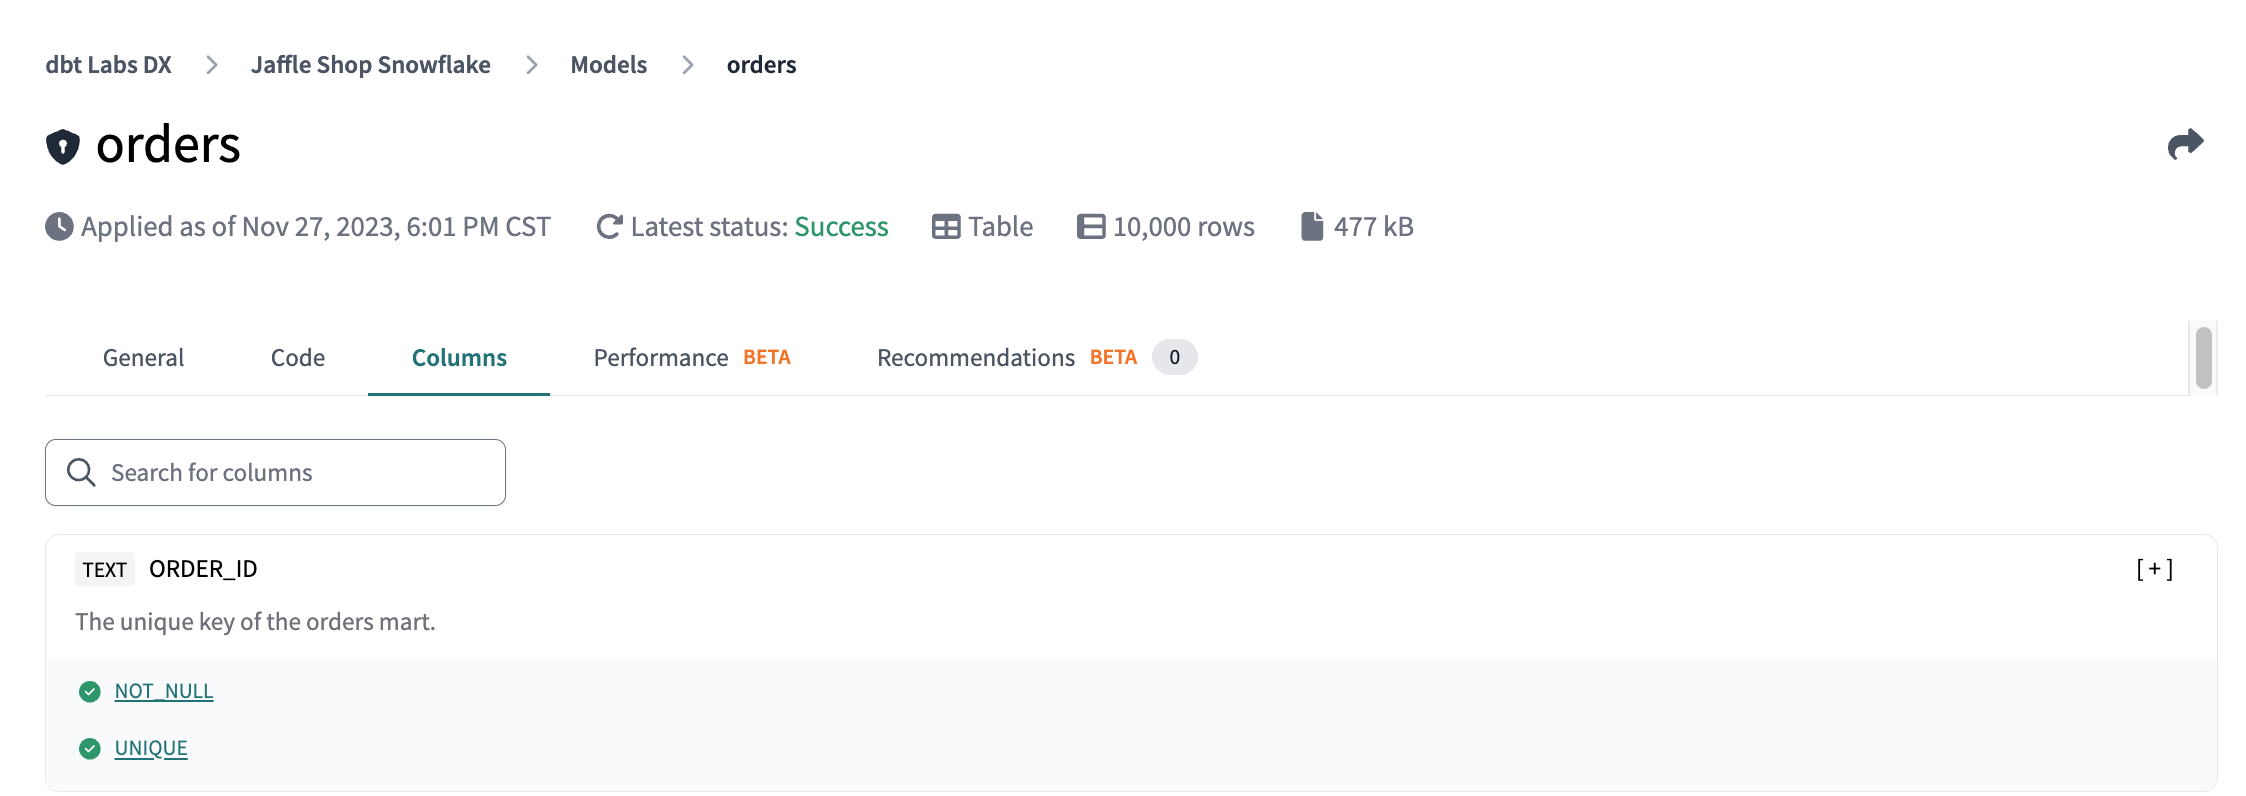Image resolution: width=2246 pixels, height=796 pixels.
Task: Expand the ORDER_ID column details
Action: (x=2154, y=569)
